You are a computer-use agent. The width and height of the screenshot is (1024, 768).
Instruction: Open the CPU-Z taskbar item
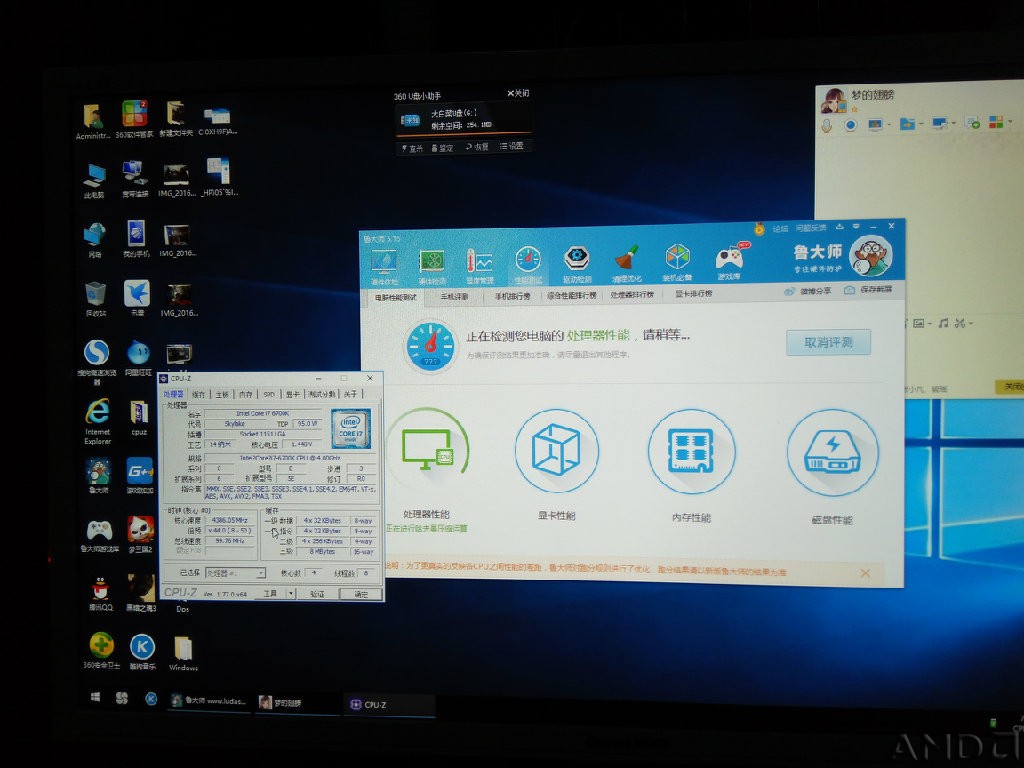(x=389, y=705)
